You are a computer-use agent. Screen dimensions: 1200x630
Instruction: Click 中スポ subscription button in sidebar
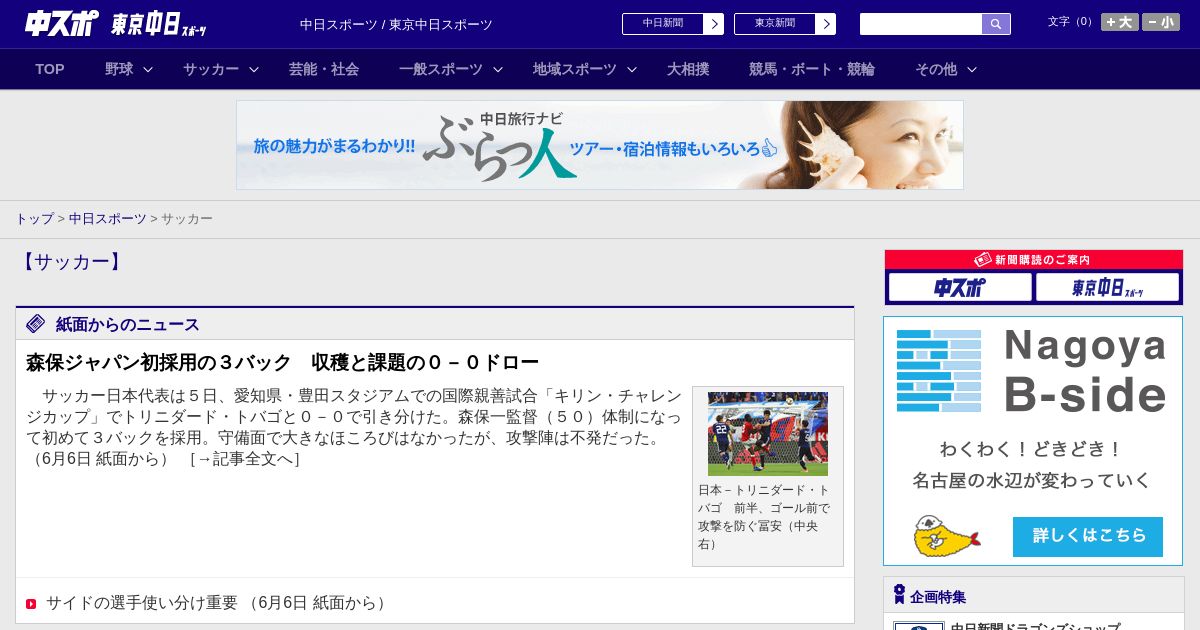click(960, 288)
